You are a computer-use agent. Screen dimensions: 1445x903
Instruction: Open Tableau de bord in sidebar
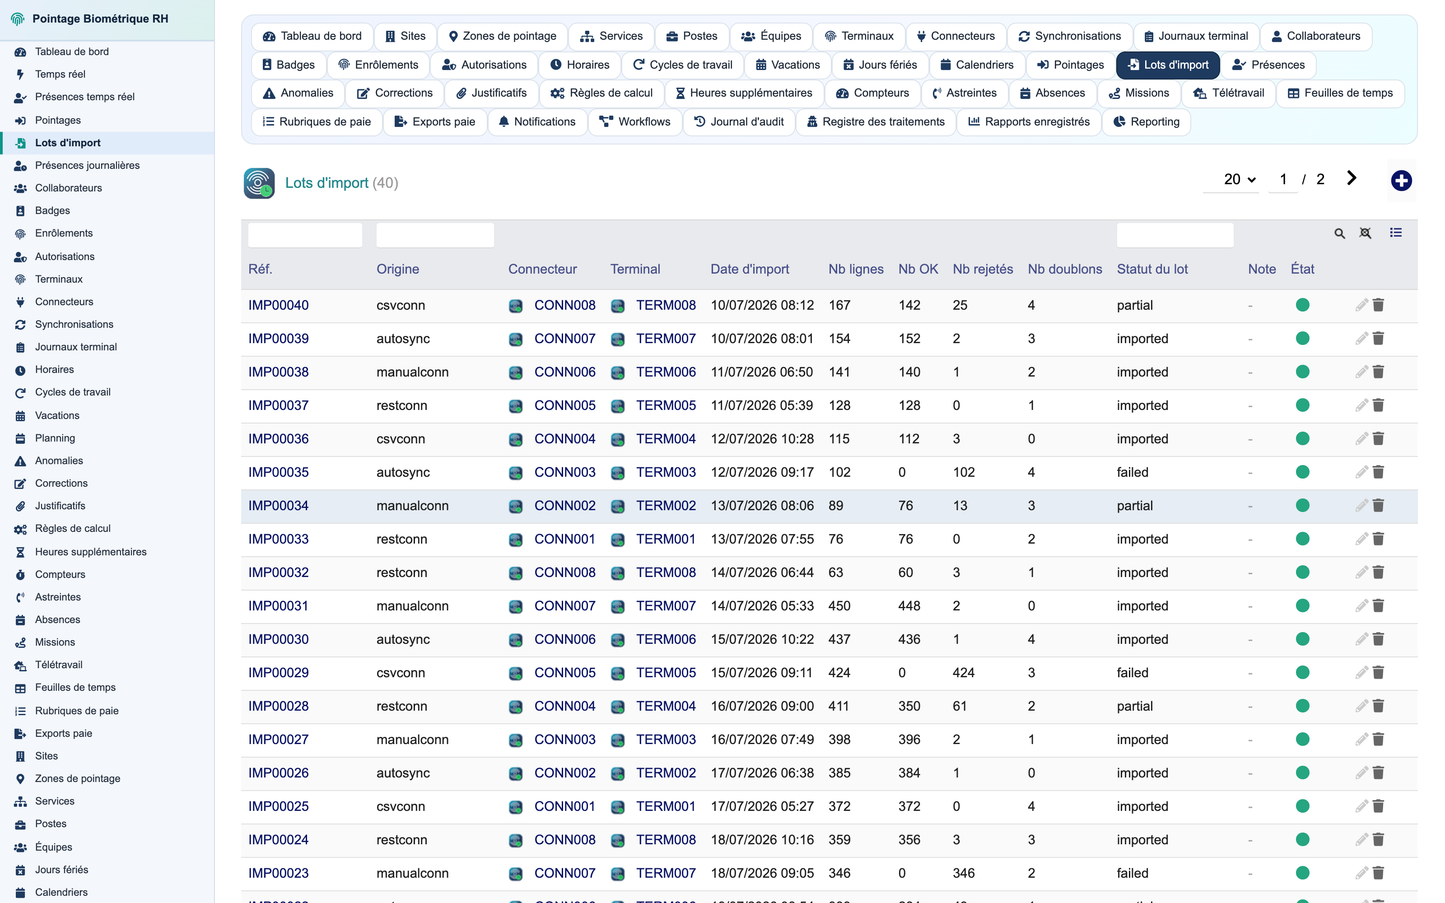[72, 52]
